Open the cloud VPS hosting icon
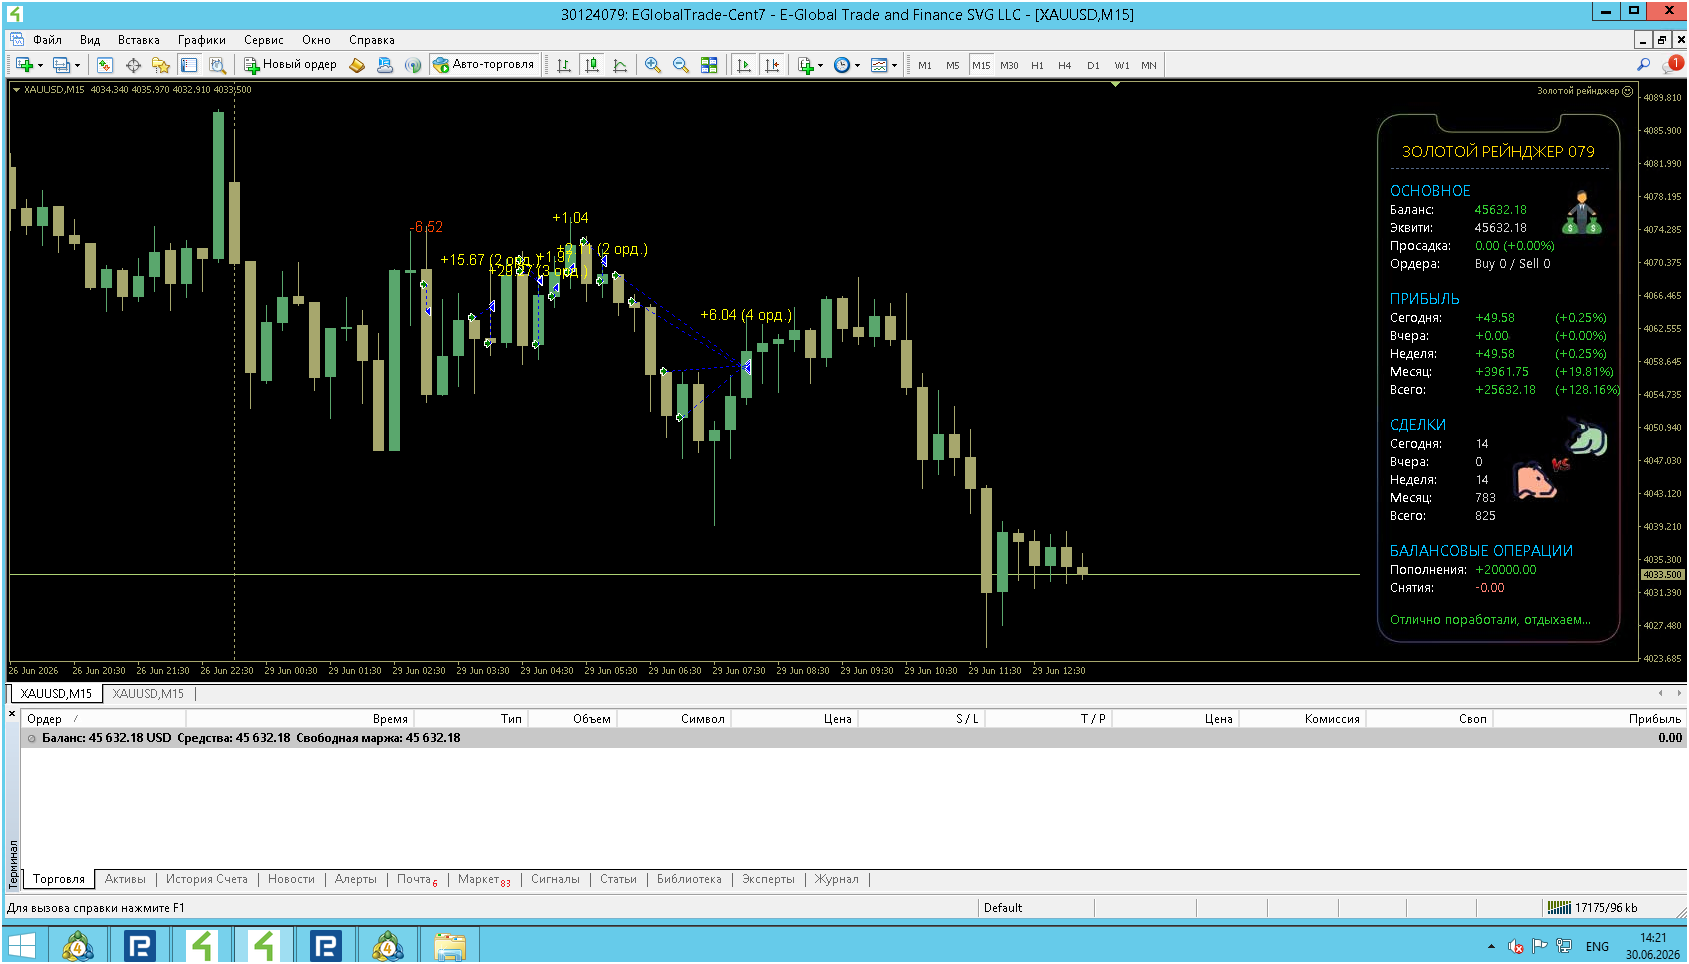The image size is (1689, 964). (x=385, y=65)
